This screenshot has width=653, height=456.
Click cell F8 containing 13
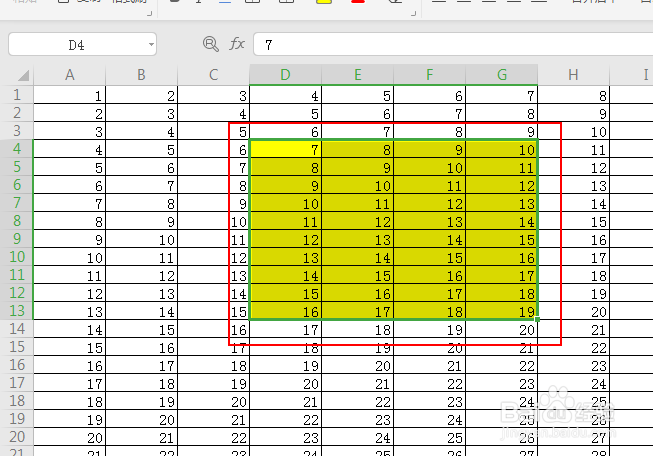(x=429, y=221)
